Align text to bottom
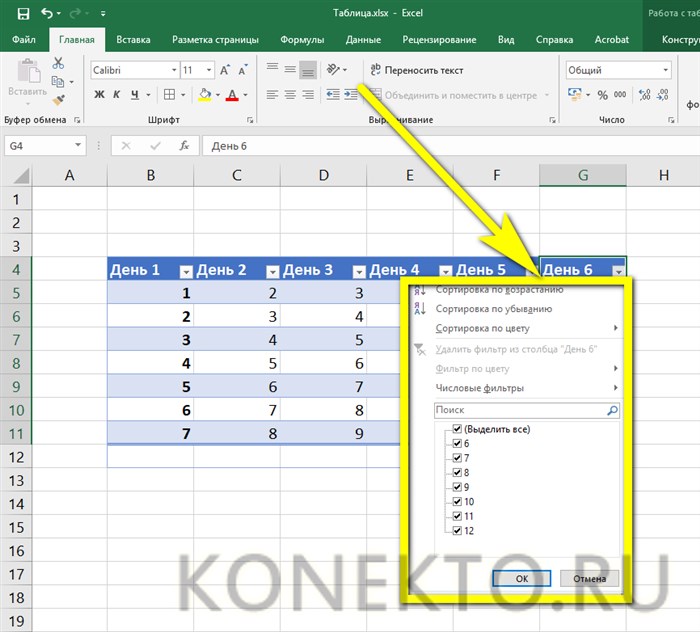700x632 pixels. (308, 69)
